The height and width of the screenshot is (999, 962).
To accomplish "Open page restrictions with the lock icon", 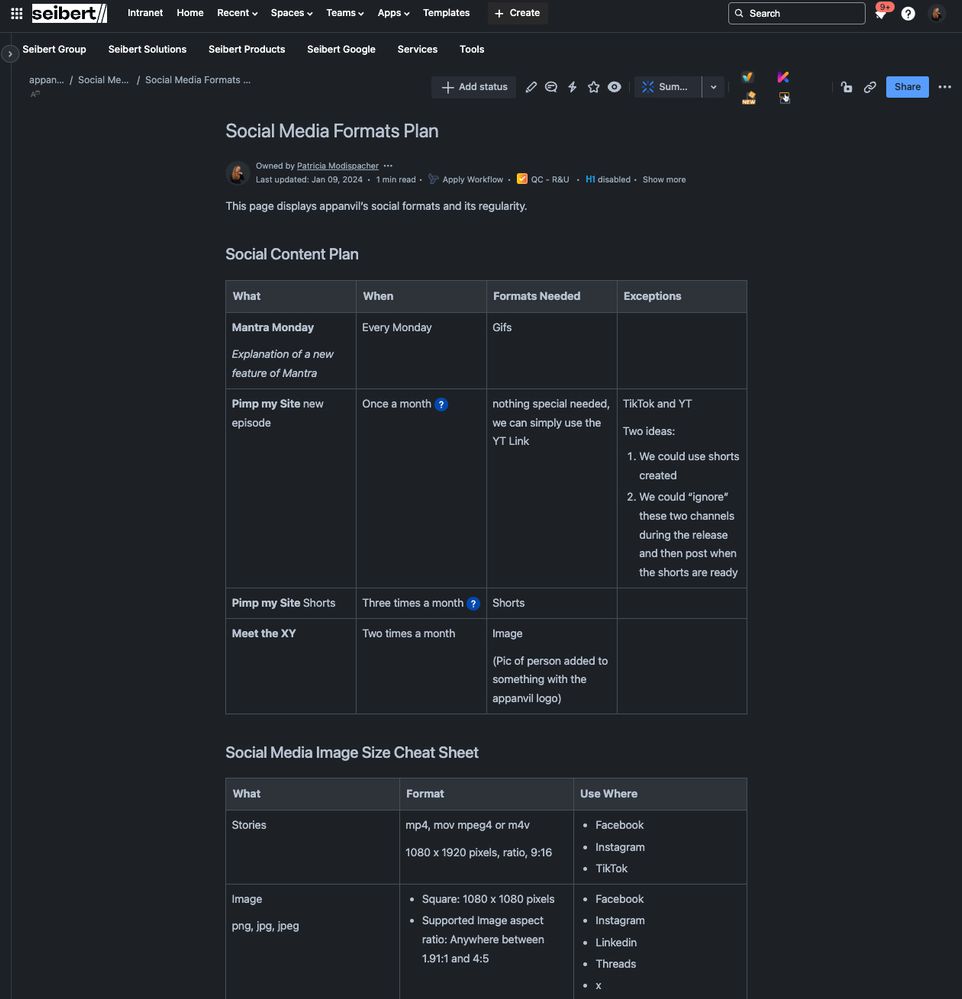I will tap(846, 87).
